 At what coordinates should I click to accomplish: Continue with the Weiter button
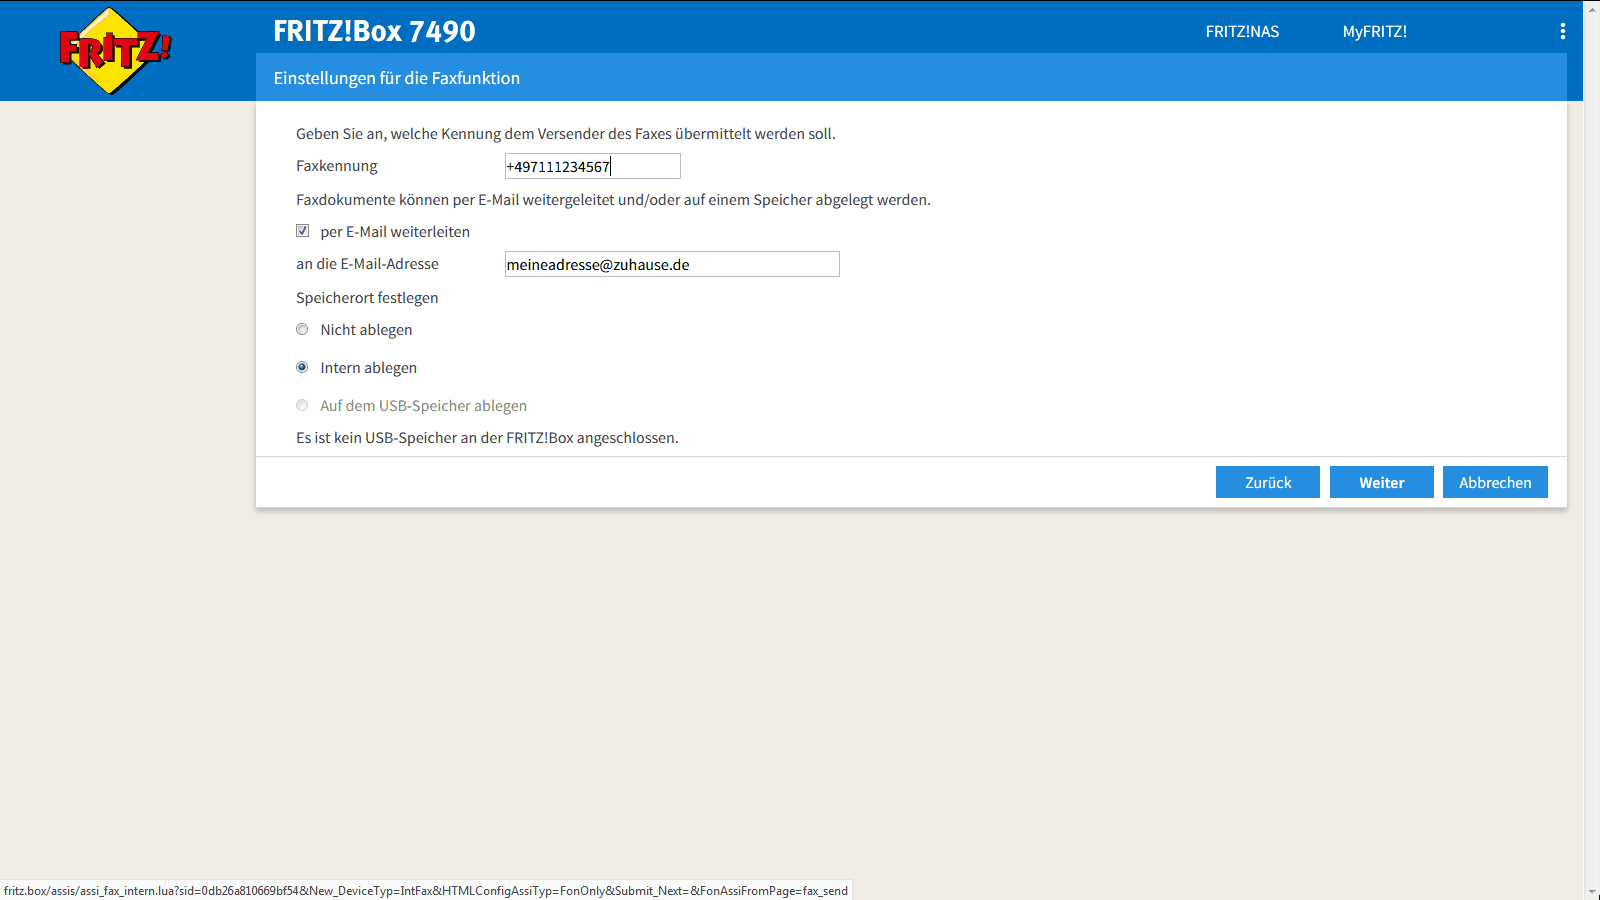[x=1382, y=482]
